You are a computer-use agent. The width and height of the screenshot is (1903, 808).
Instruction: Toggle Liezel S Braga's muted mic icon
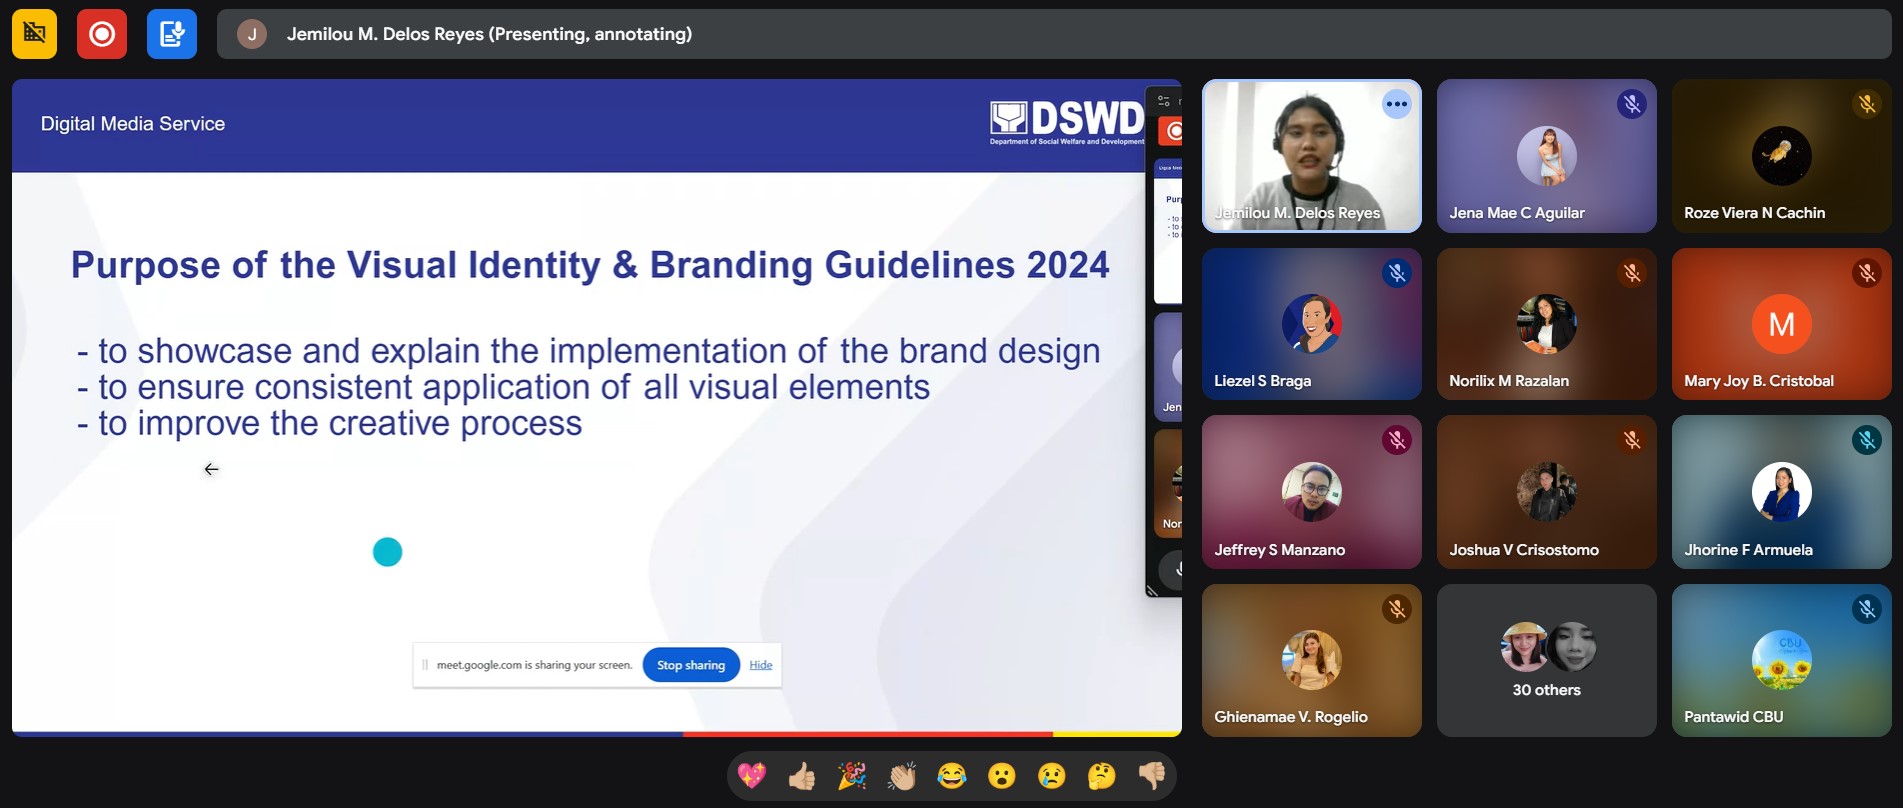(x=1397, y=273)
